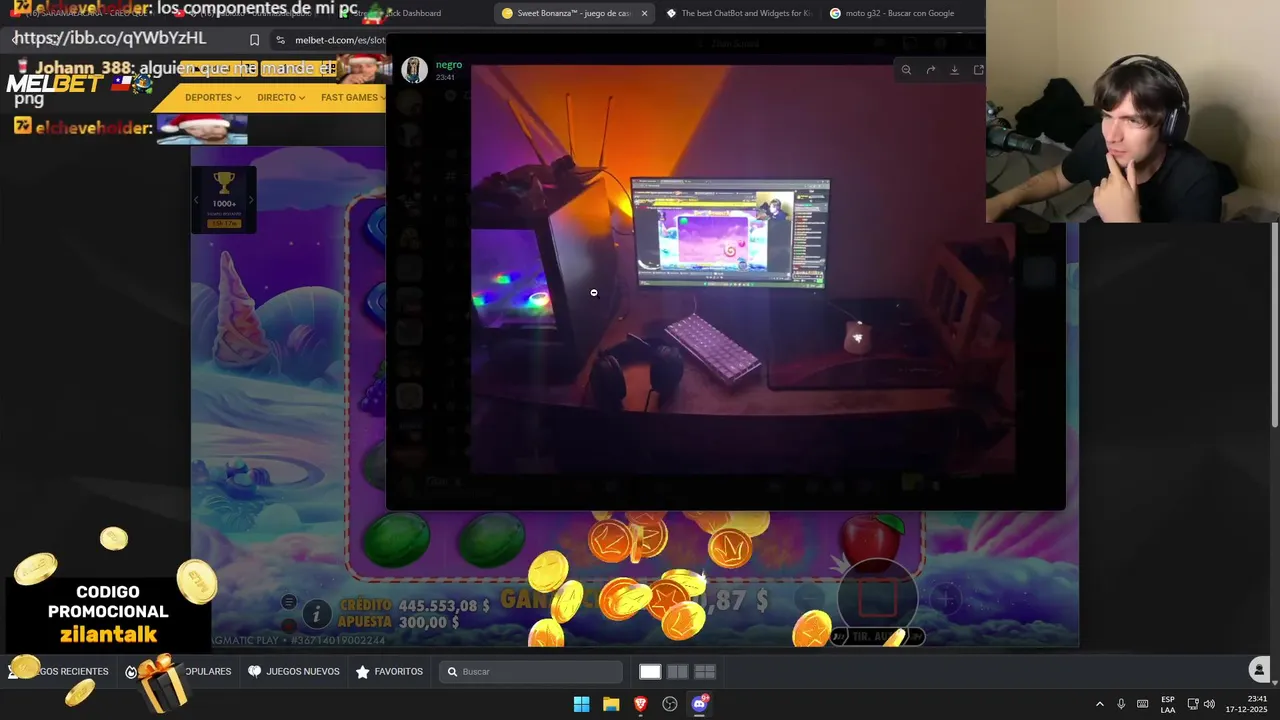This screenshot has height=720, width=1280.
Task: Select two-game split layout view
Action: point(677,672)
